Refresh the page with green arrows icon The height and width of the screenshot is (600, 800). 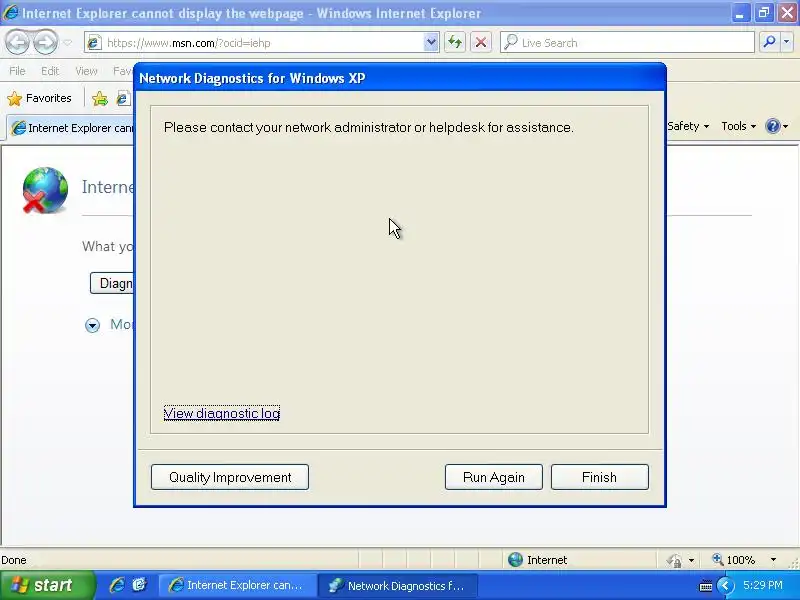click(x=455, y=42)
